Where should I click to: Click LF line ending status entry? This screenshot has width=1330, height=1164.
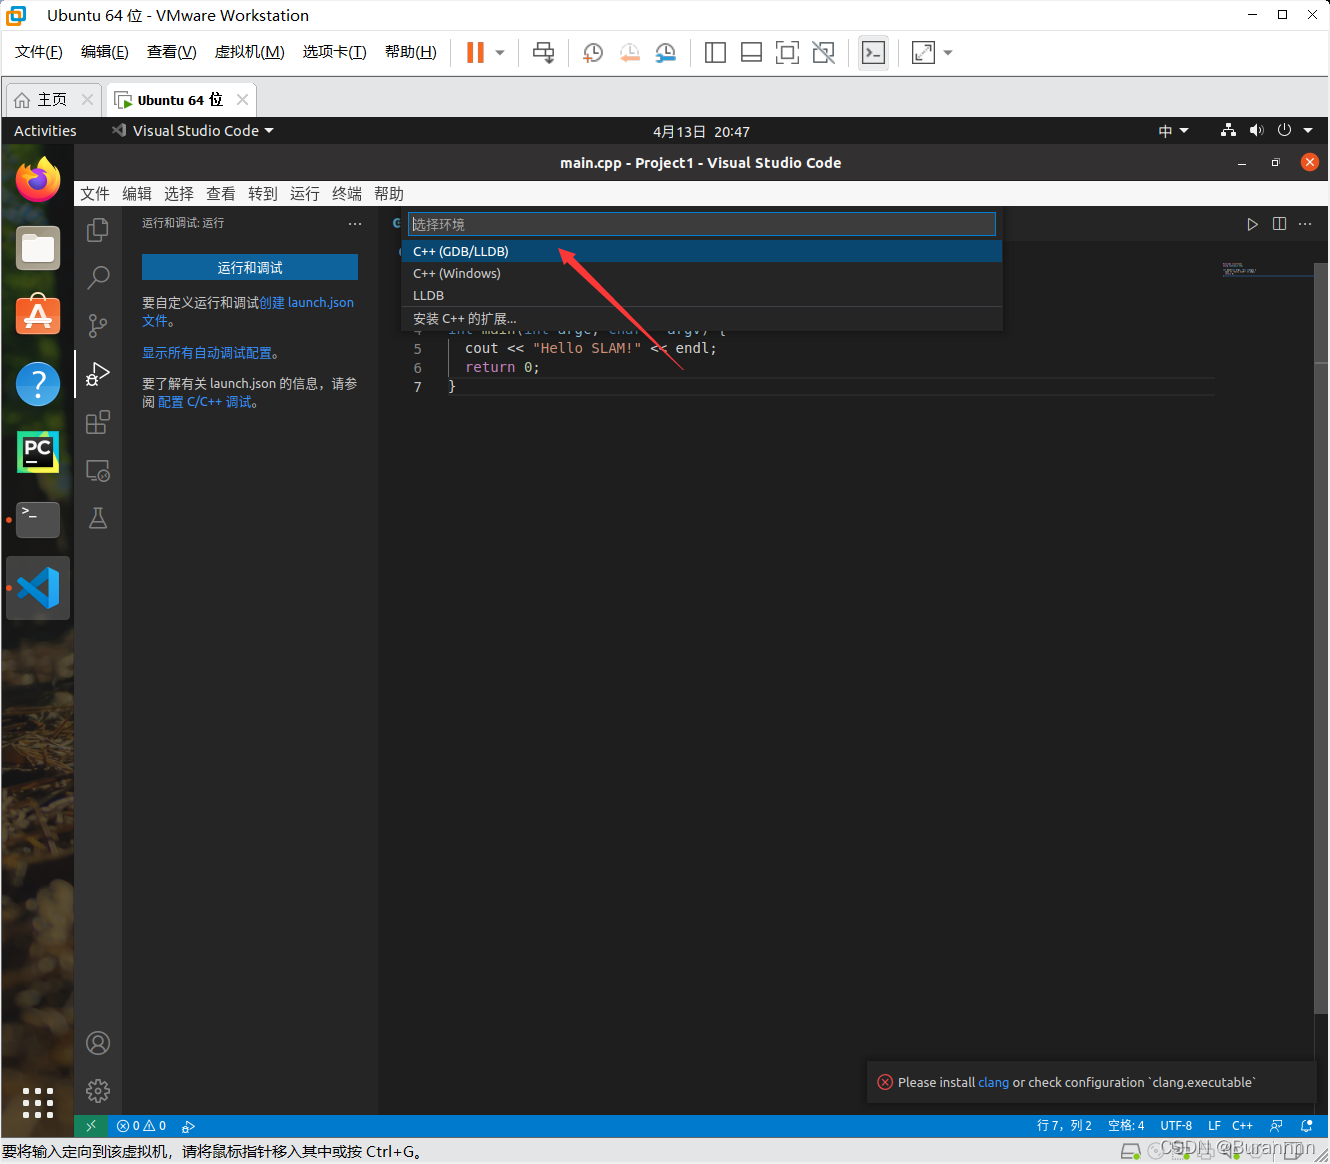[1214, 1126]
